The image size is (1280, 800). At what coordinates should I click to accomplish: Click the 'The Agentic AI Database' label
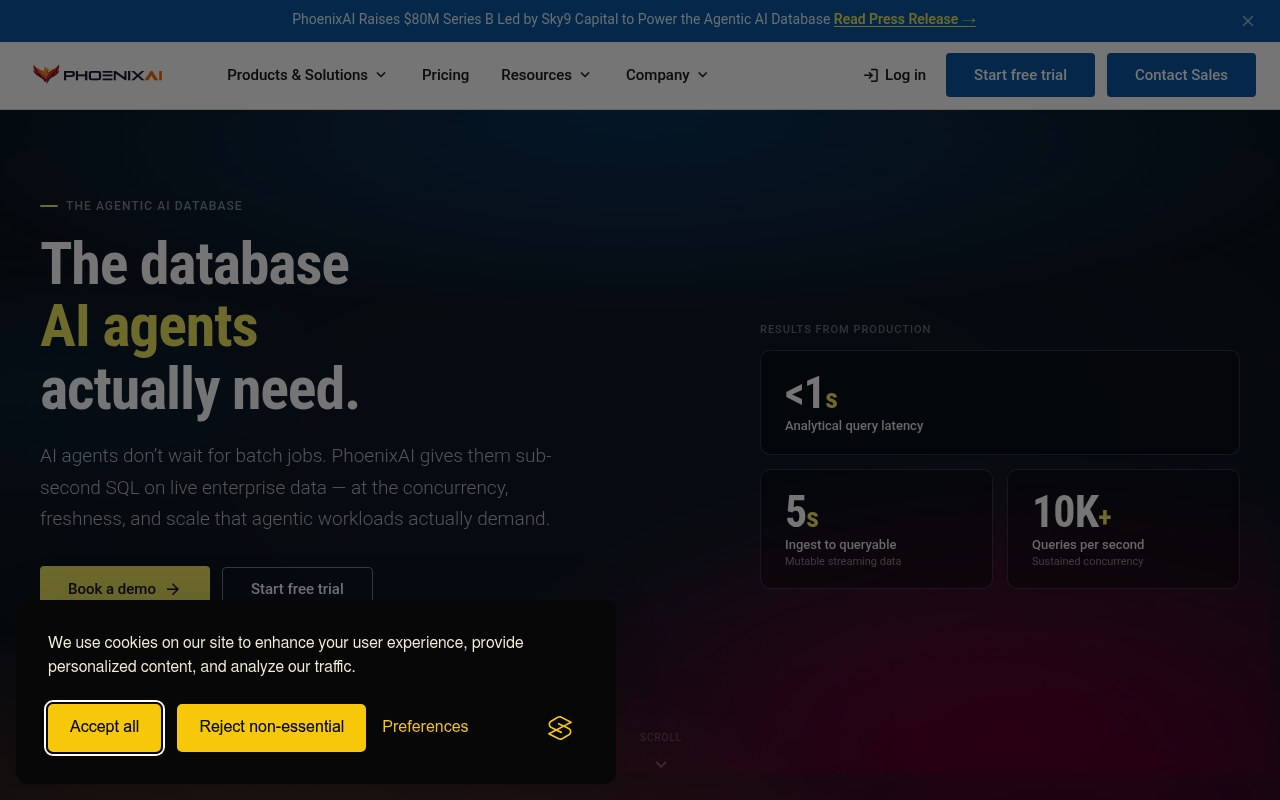[x=154, y=206]
